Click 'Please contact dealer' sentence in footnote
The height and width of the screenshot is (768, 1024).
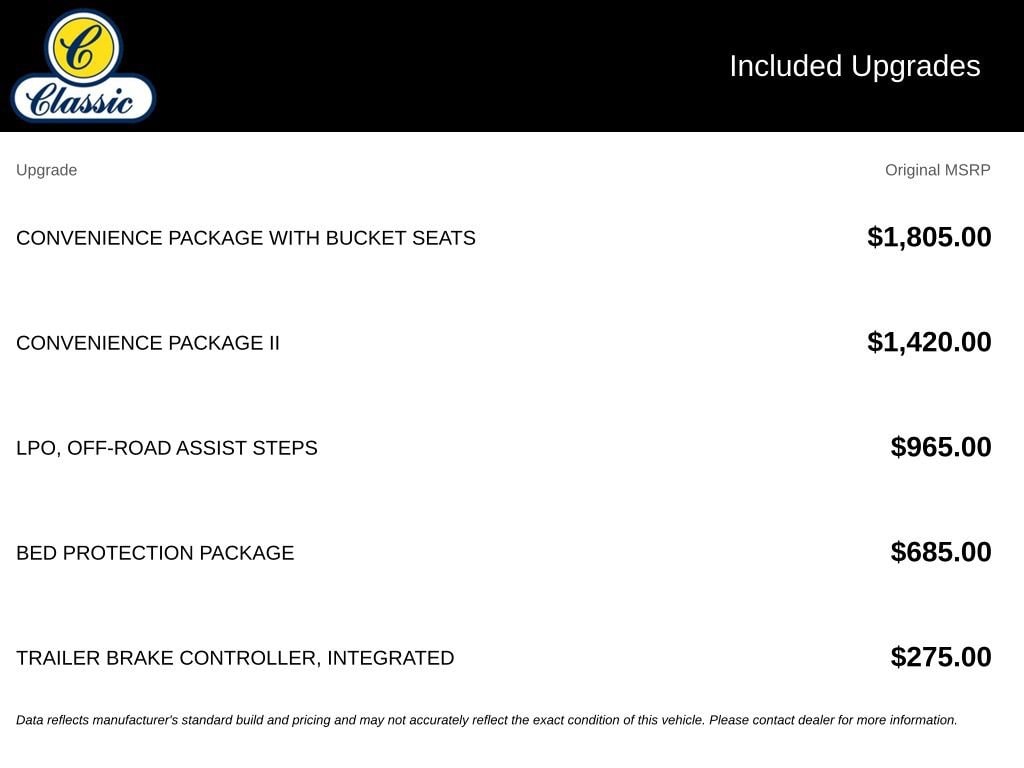coord(833,720)
